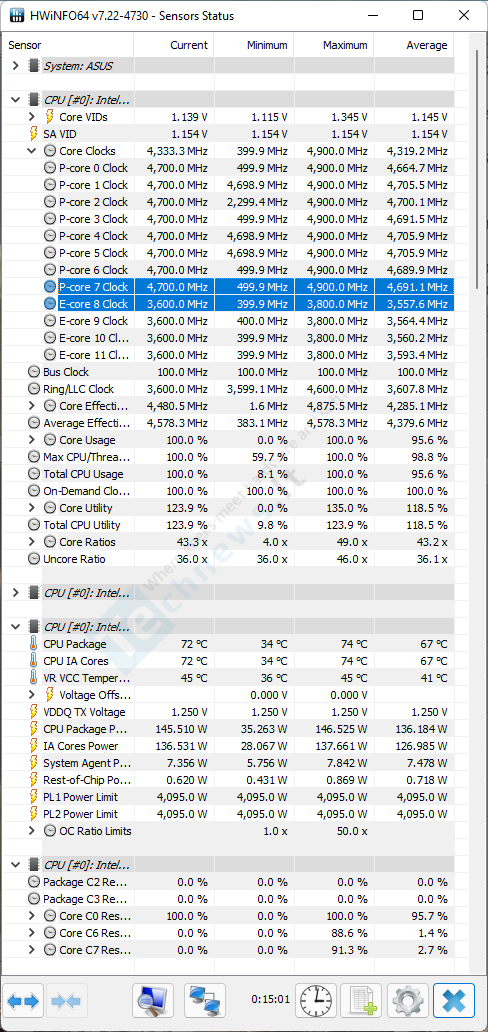Select the E-core 9 Clock row

click(x=229, y=321)
